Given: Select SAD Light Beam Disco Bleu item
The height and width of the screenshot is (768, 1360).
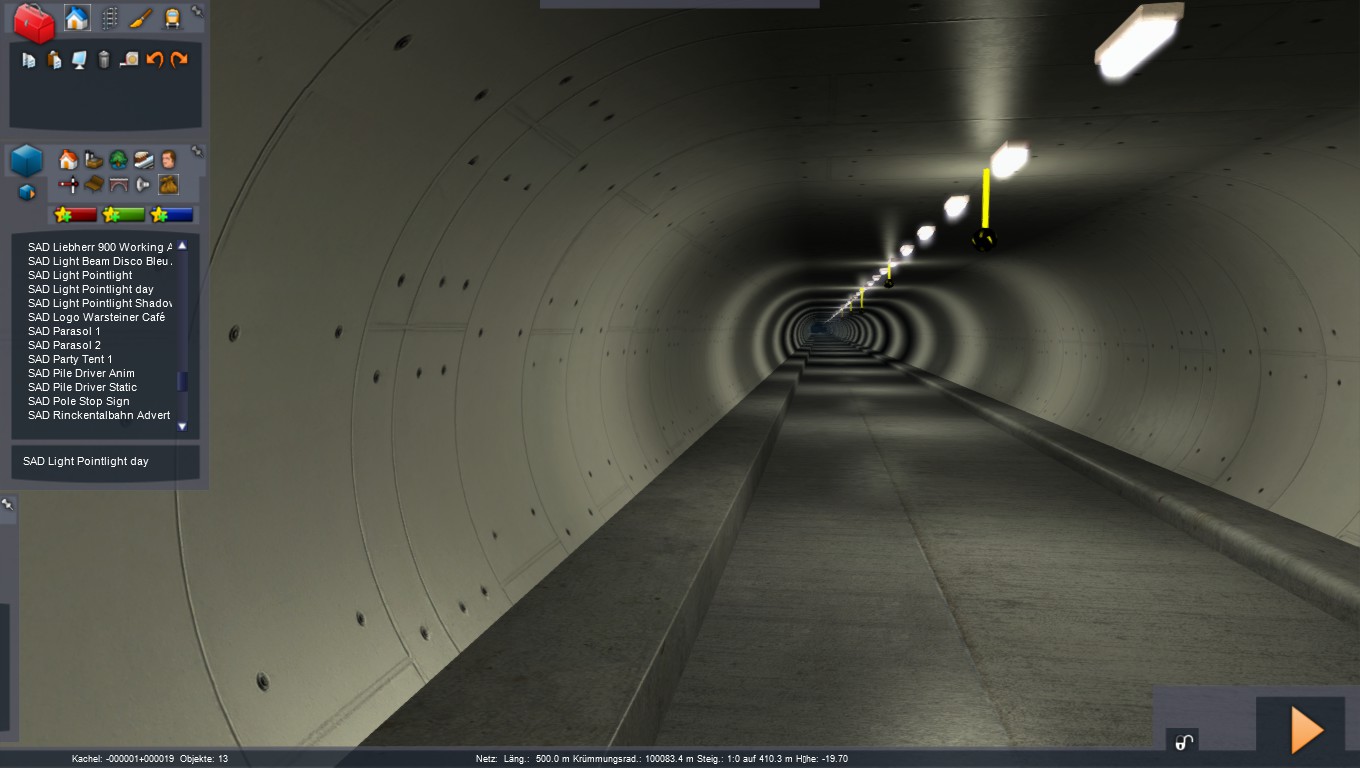Looking at the screenshot, I should tap(100, 261).
